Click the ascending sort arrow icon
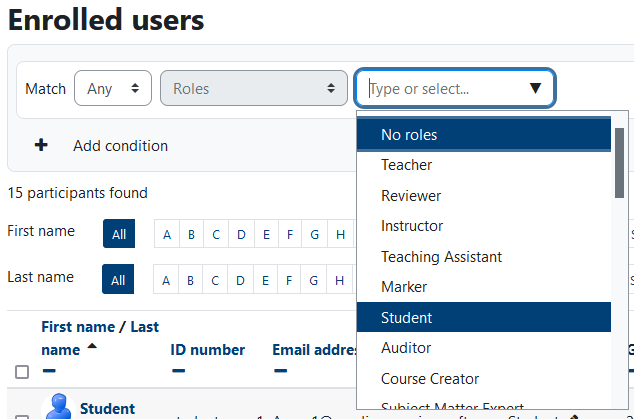The width and height of the screenshot is (634, 419). pyautogui.click(x=92, y=346)
